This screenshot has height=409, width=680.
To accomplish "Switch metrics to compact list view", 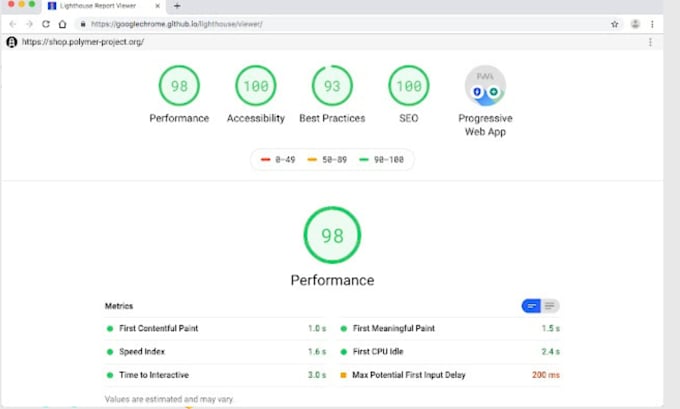I will [531, 306].
